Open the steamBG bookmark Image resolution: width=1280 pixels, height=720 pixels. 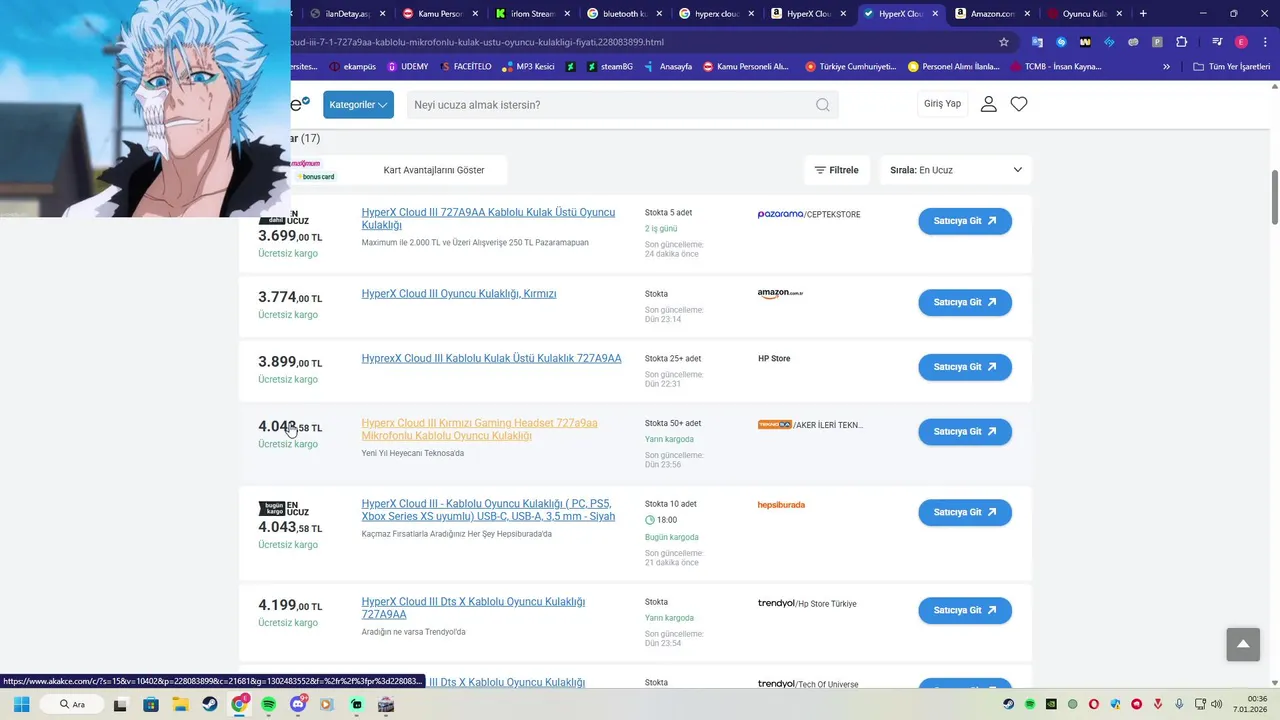[x=609, y=67]
